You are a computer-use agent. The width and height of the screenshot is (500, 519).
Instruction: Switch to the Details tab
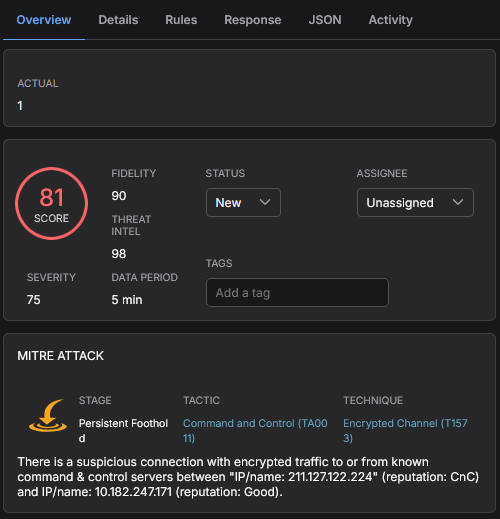(x=118, y=20)
